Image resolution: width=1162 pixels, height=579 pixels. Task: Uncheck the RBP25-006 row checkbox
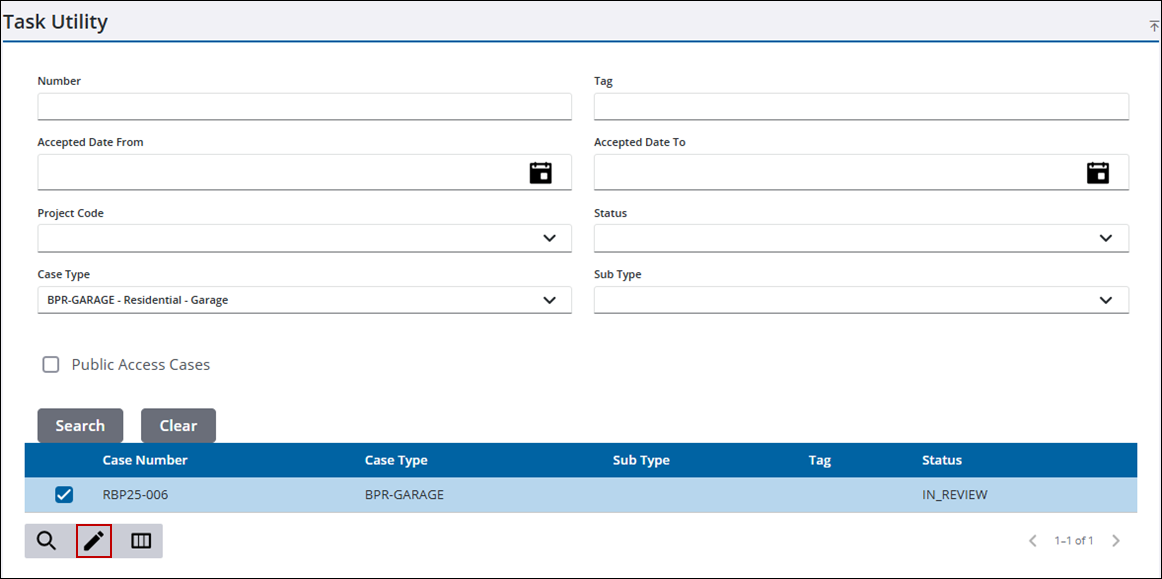tap(64, 494)
